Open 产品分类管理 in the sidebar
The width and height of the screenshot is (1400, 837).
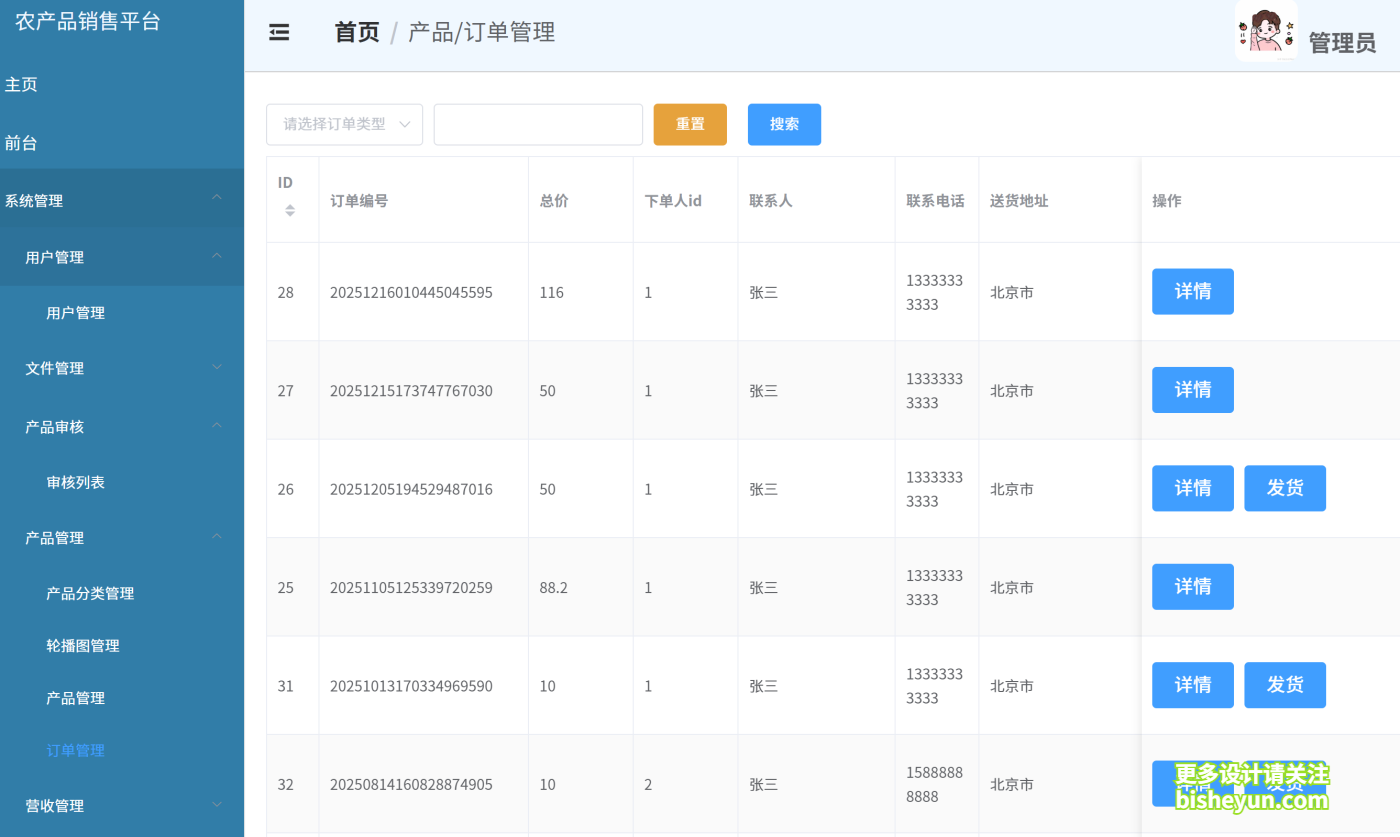pyautogui.click(x=92, y=593)
